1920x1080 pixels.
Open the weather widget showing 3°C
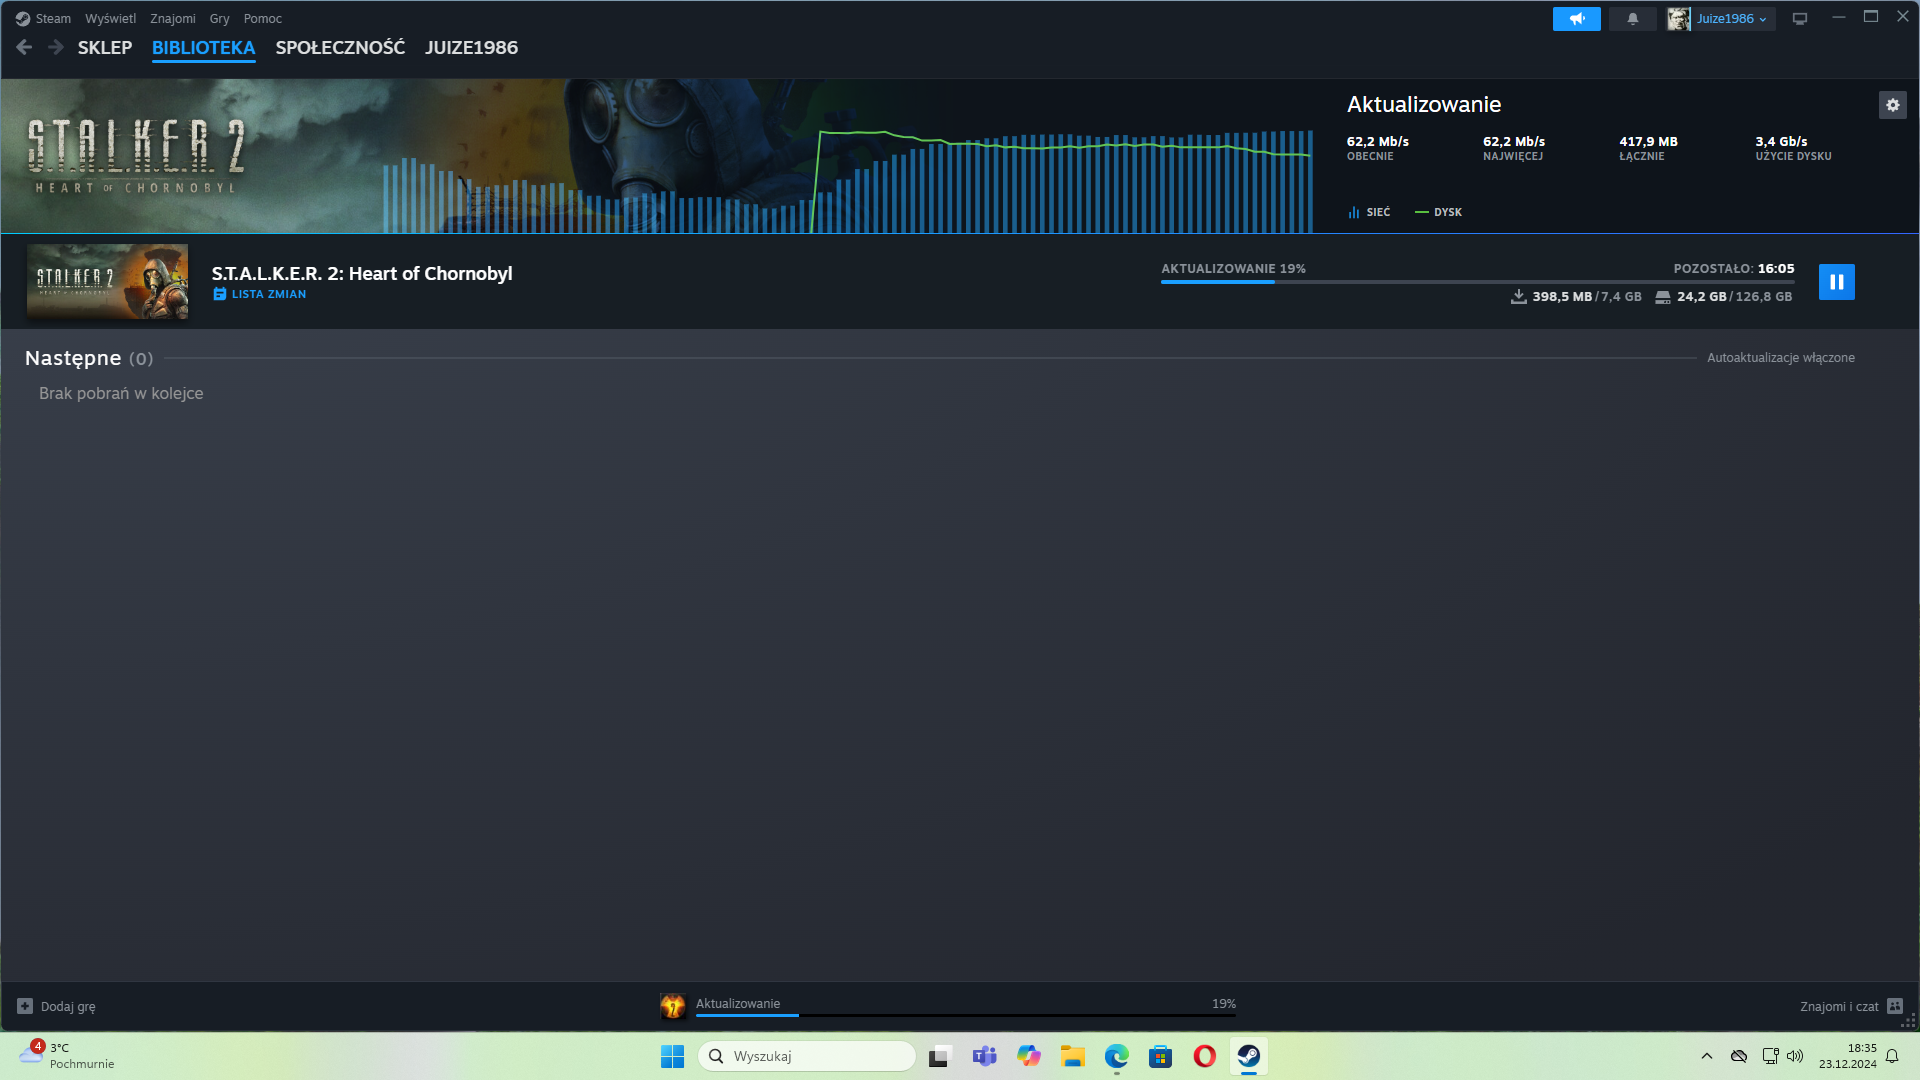(68, 1056)
